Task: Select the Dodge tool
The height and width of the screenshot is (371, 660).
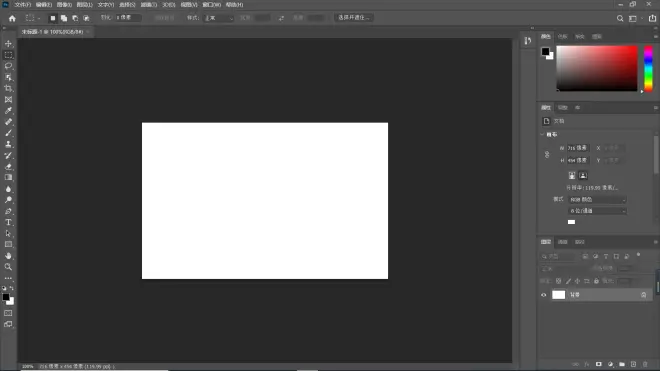Action: 8,200
